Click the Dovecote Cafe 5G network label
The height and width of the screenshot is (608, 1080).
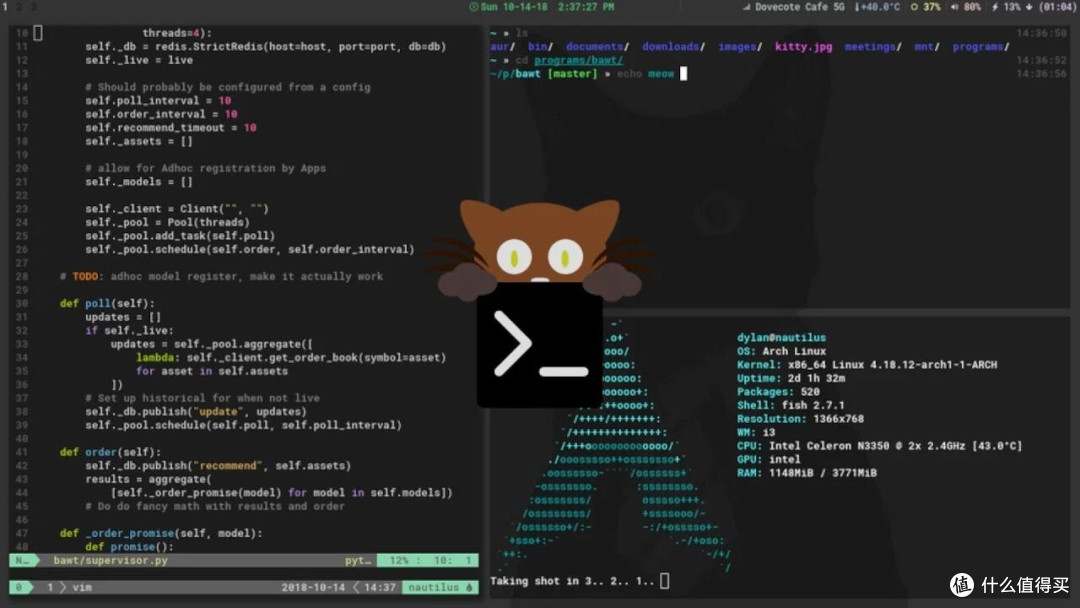click(800, 7)
